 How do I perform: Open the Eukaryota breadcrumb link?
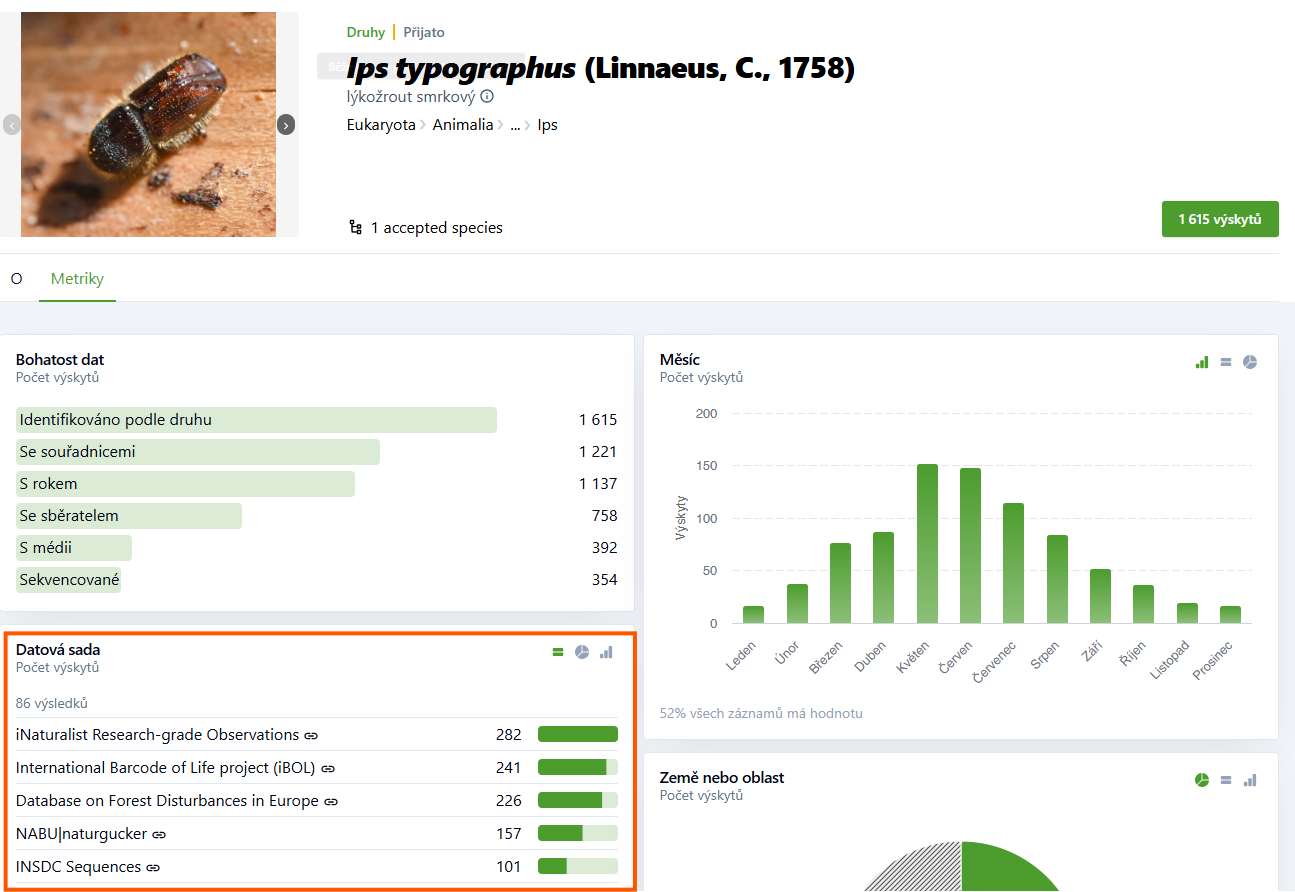point(381,125)
